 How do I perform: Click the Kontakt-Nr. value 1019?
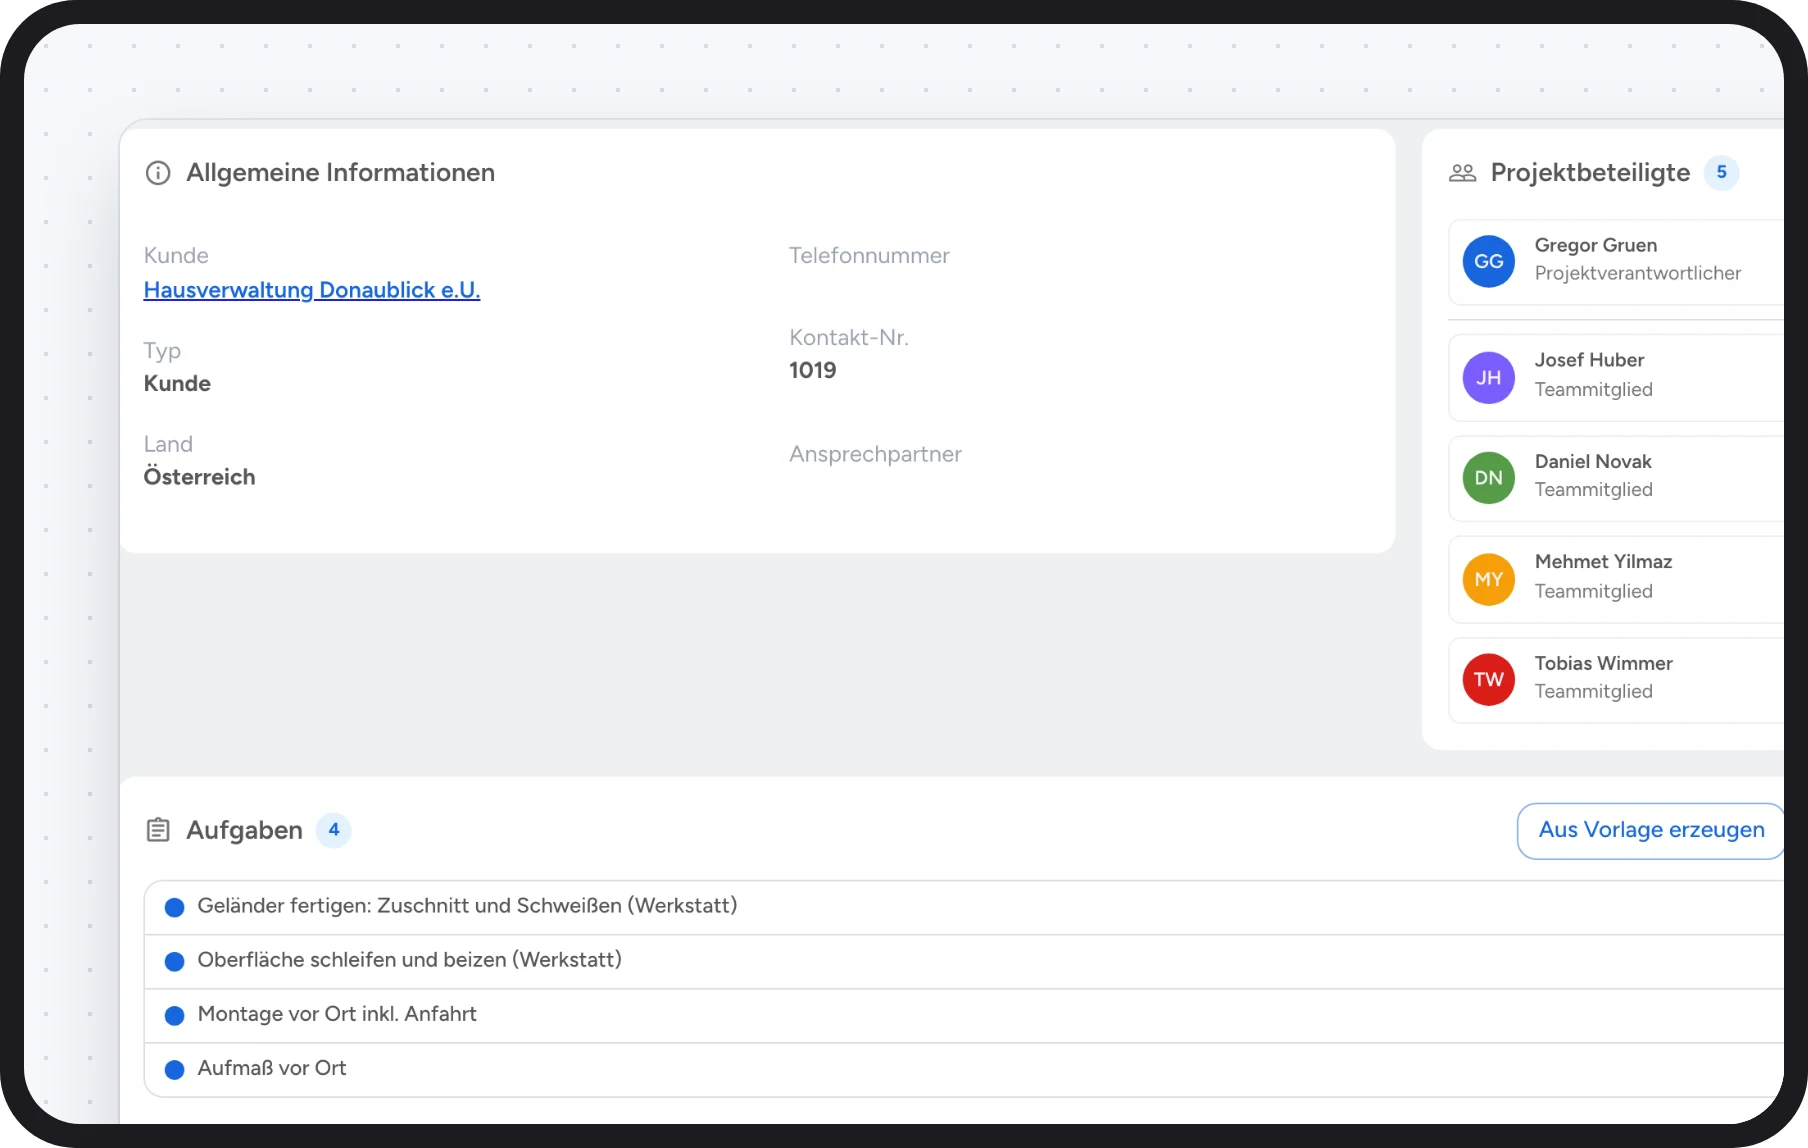(812, 371)
